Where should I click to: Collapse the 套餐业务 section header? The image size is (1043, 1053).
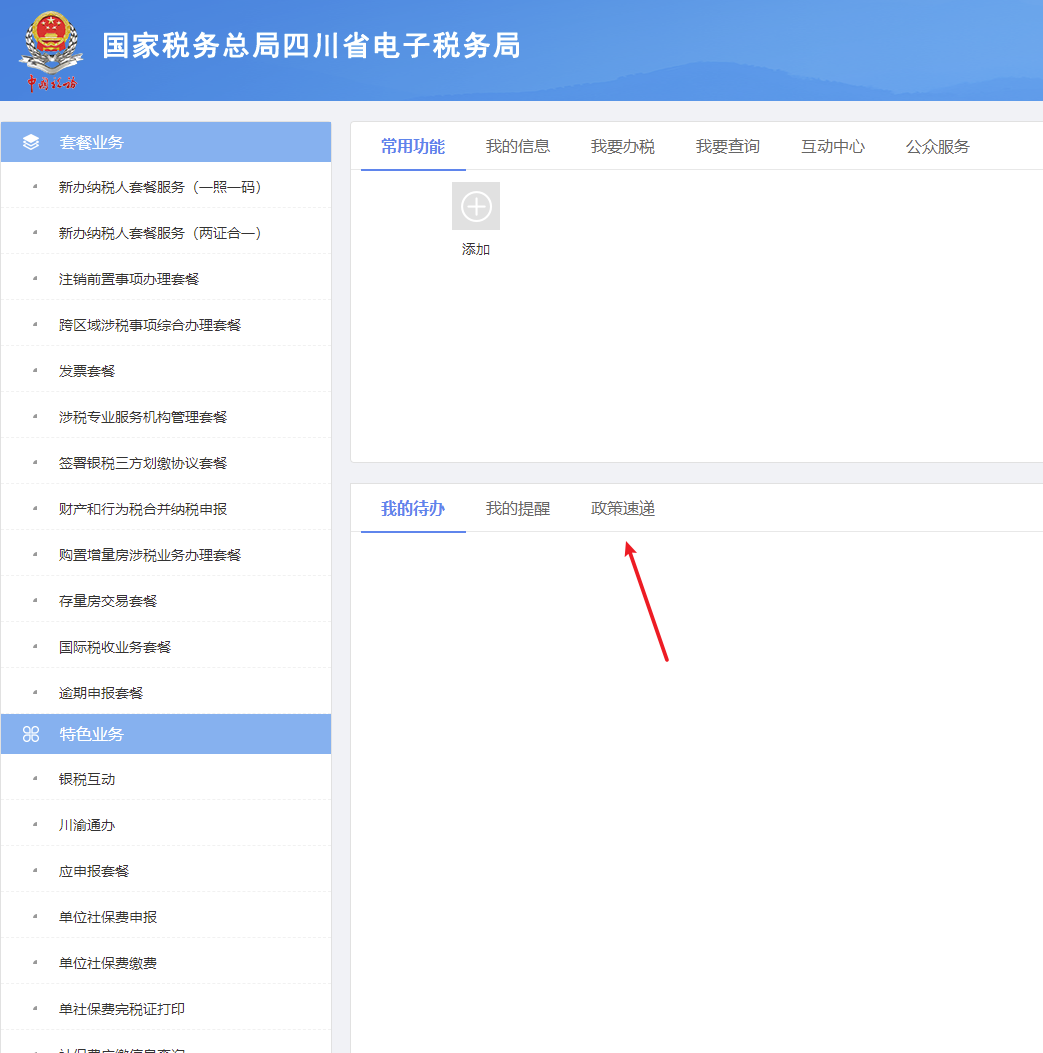point(166,142)
